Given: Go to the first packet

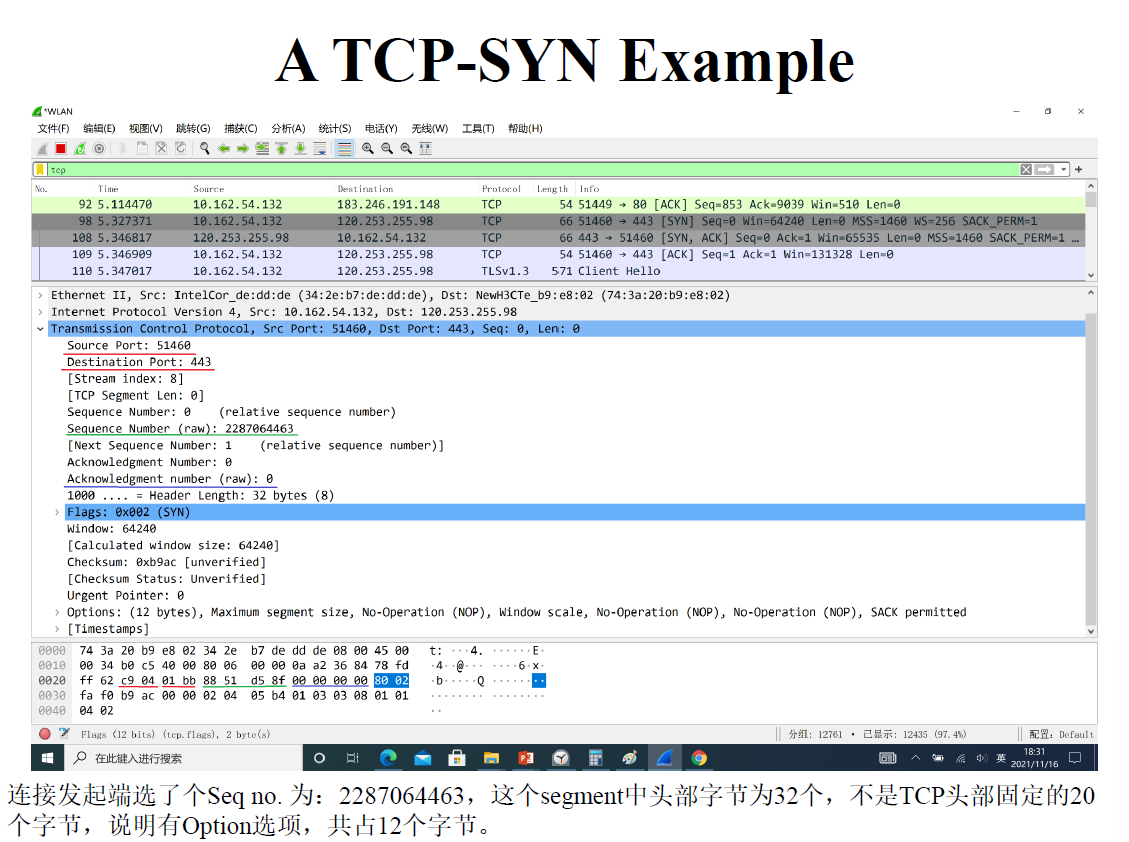Looking at the screenshot, I should pyautogui.click(x=281, y=148).
